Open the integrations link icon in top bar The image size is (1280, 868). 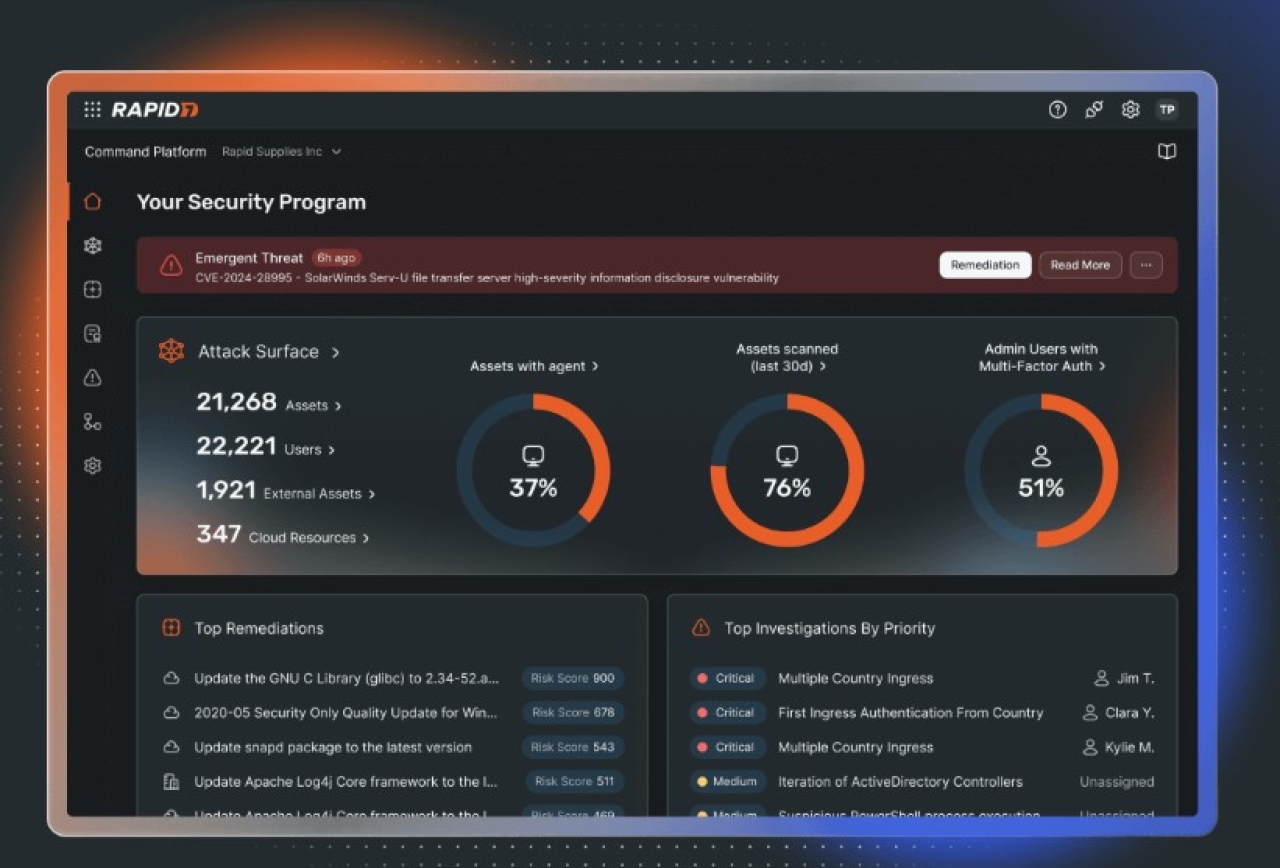pos(1093,110)
